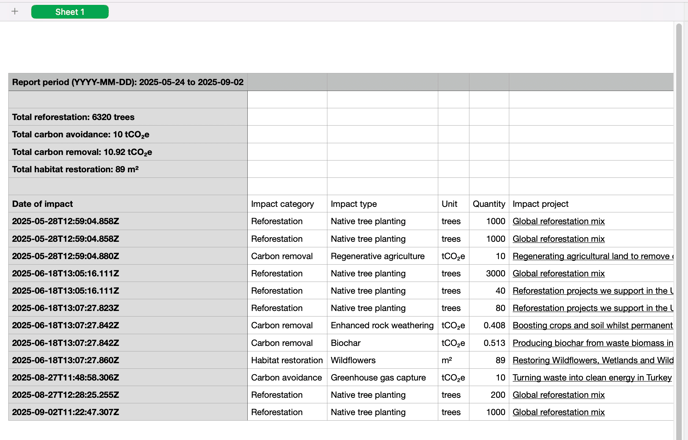Select the quantity cell 40

click(489, 291)
